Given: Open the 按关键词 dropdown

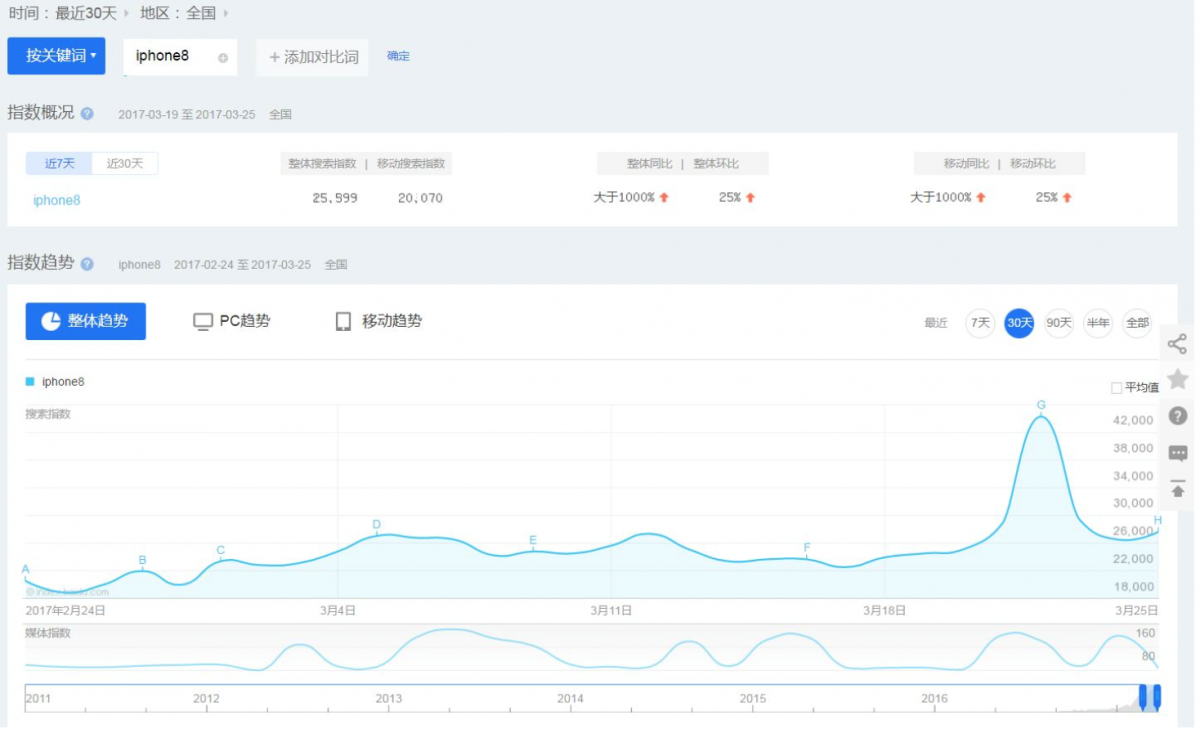Looking at the screenshot, I should (56, 56).
